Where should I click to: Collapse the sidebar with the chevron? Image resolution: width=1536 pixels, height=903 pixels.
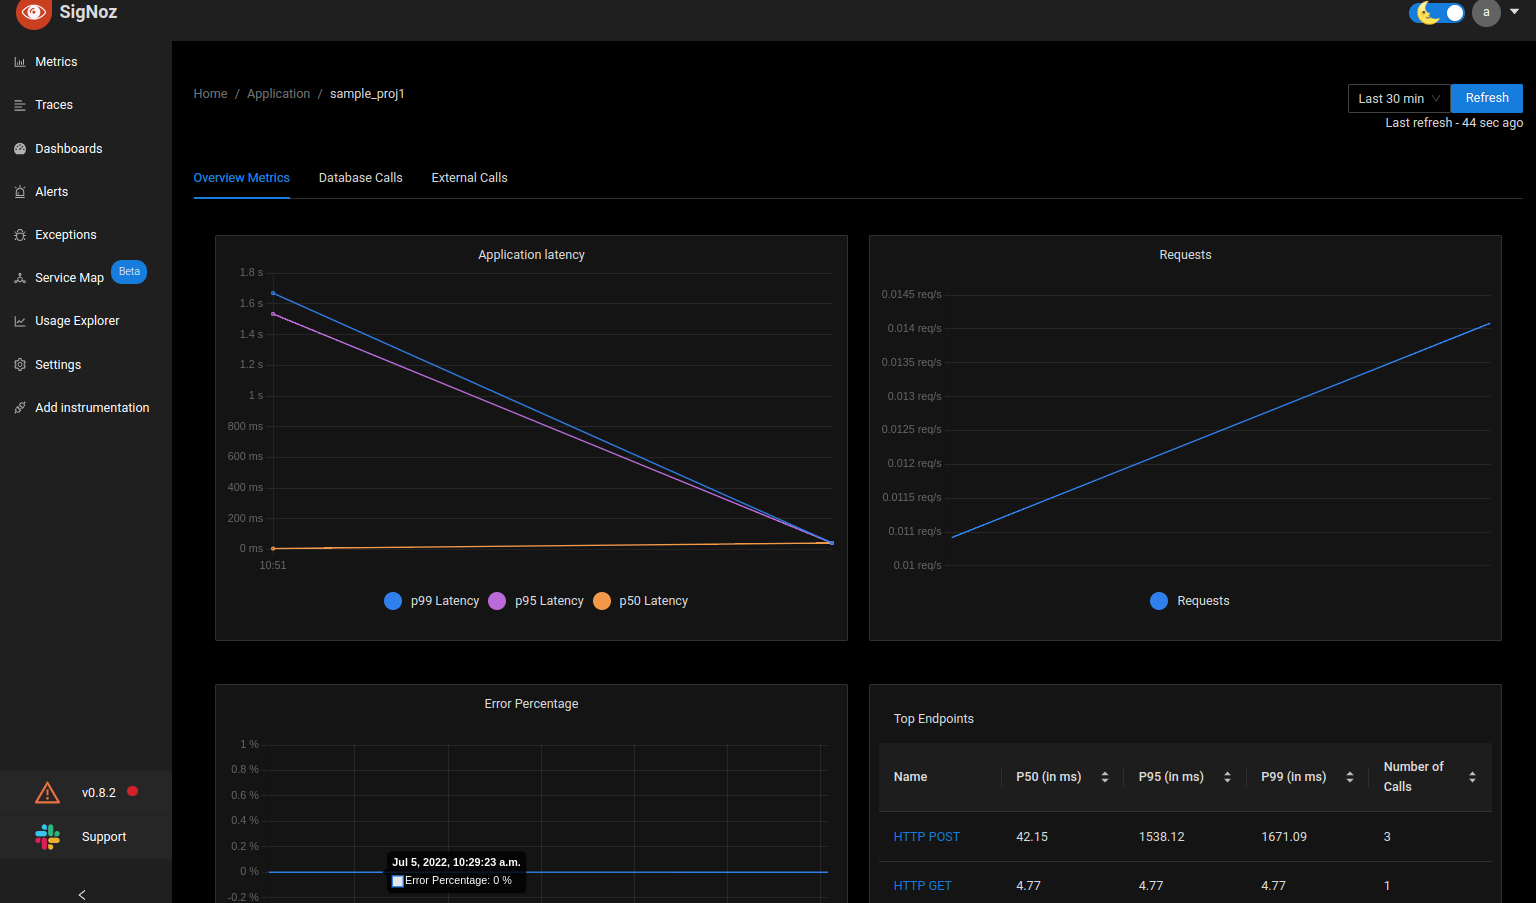point(82,895)
